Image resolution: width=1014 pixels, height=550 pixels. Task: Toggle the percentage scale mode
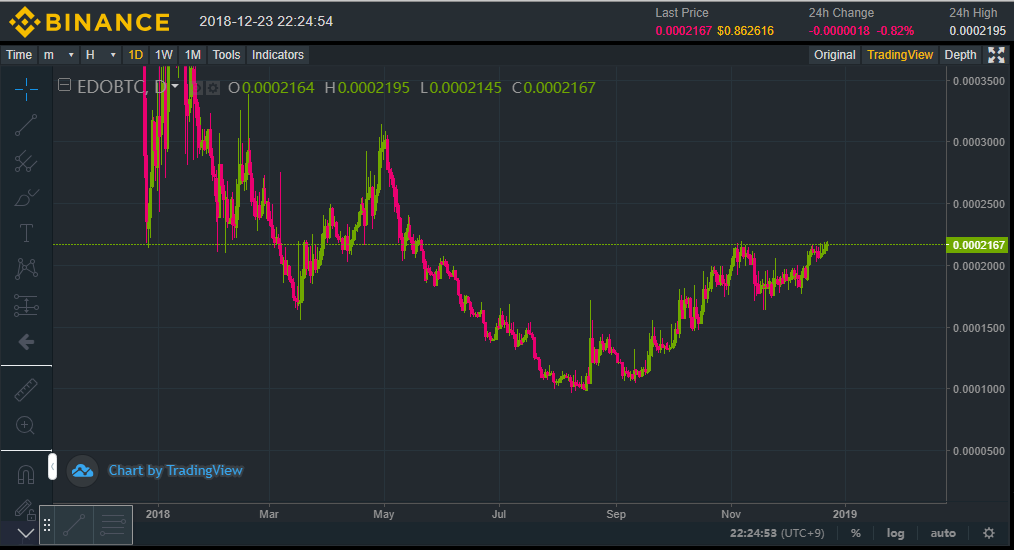point(855,533)
